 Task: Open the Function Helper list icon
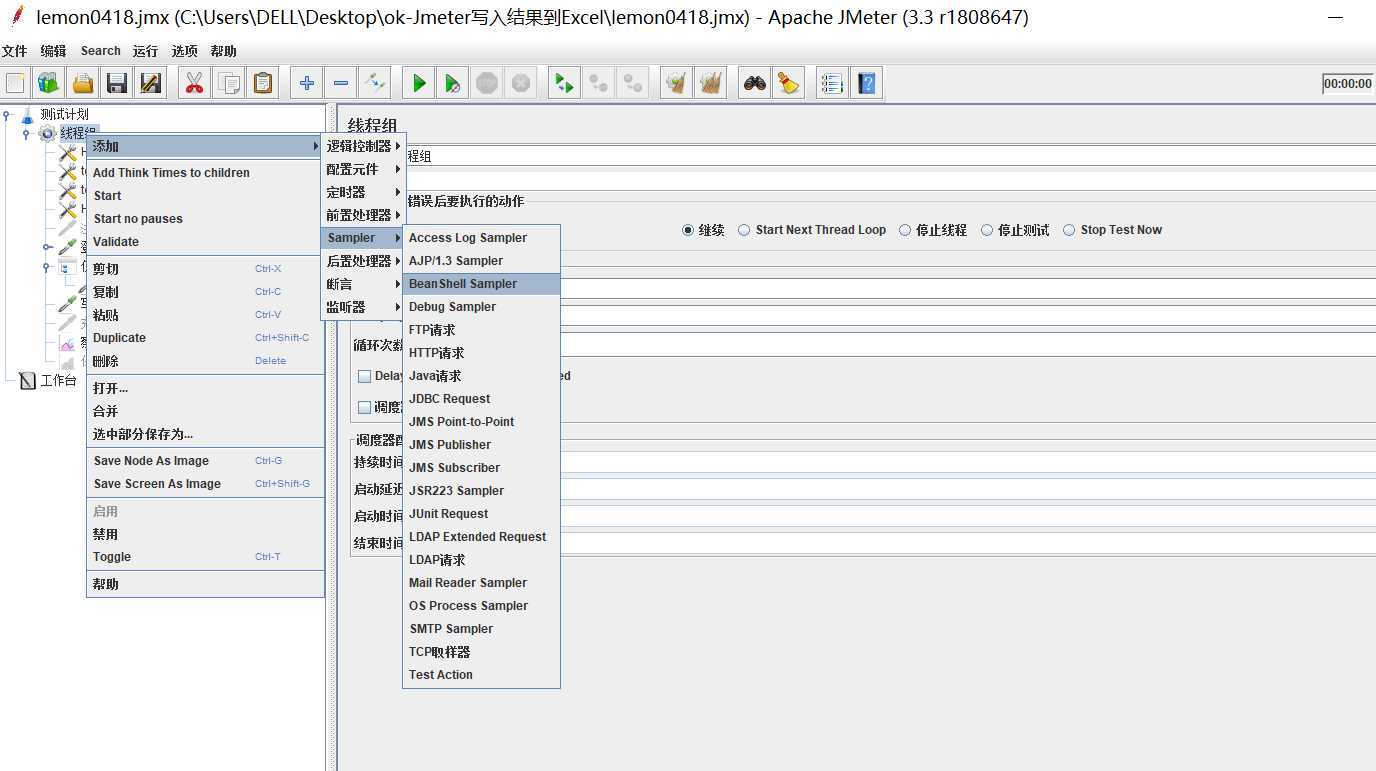pyautogui.click(x=832, y=83)
